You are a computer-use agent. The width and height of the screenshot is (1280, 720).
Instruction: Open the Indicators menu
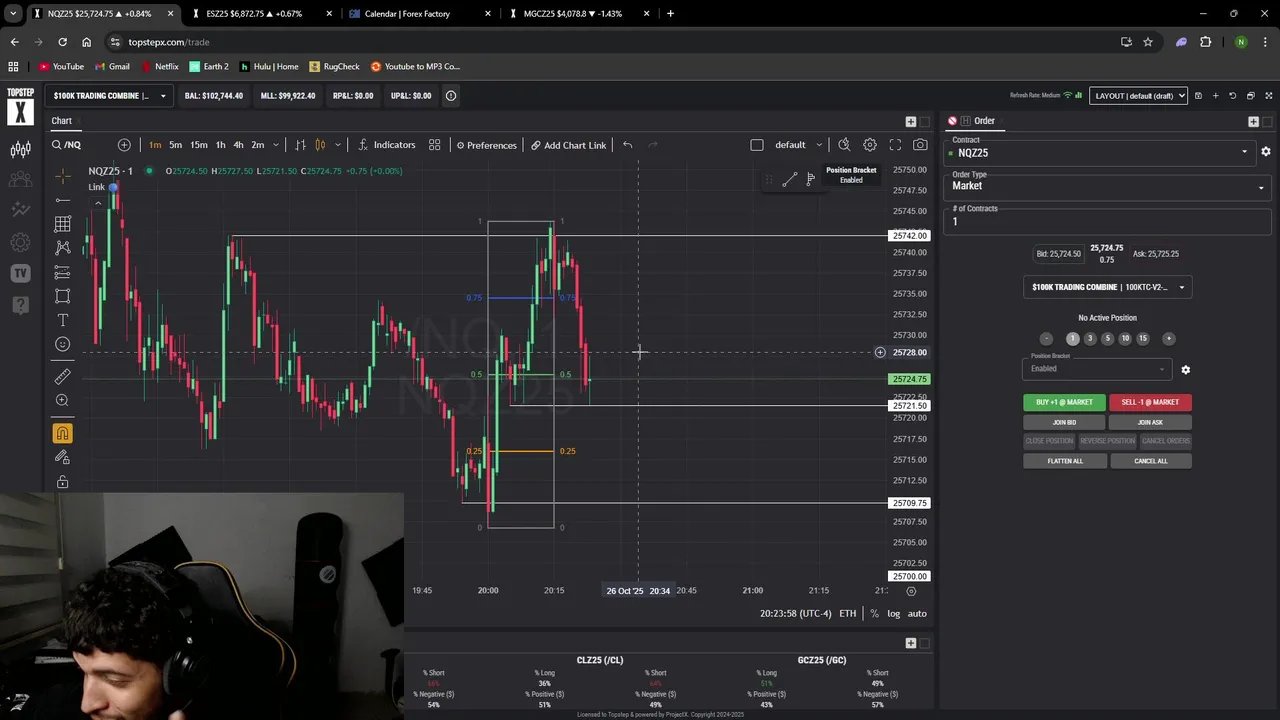(386, 145)
